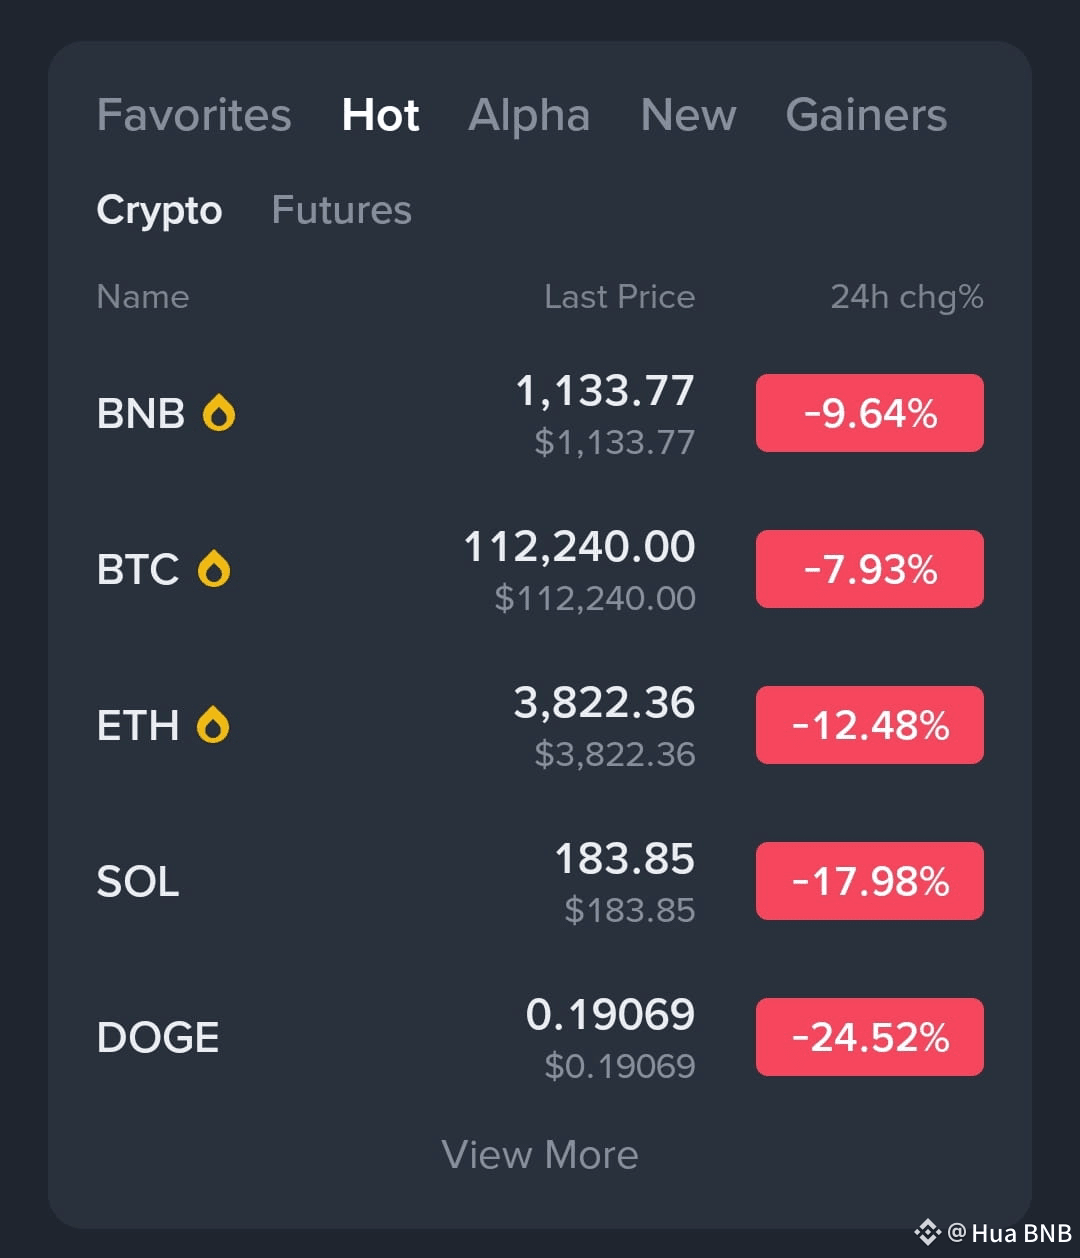Screen dimensions: 1080x1258
Task: Tap the BTC -7.93% change badge
Action: coord(870,569)
